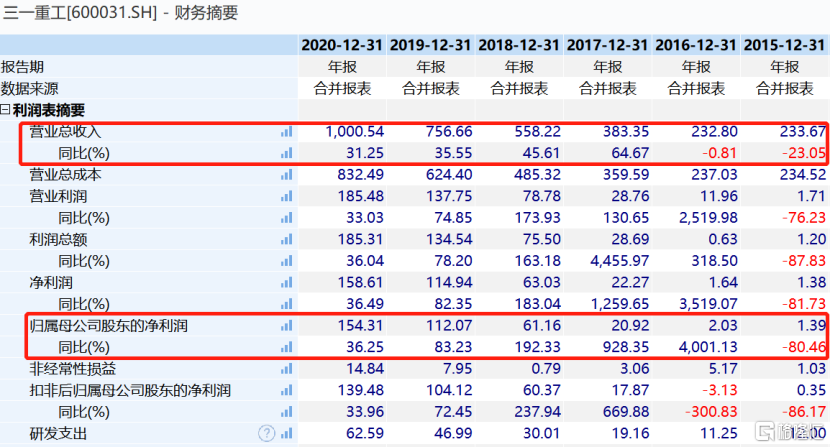Open chart icon for 营业利润 同比(%) row

tap(286, 218)
